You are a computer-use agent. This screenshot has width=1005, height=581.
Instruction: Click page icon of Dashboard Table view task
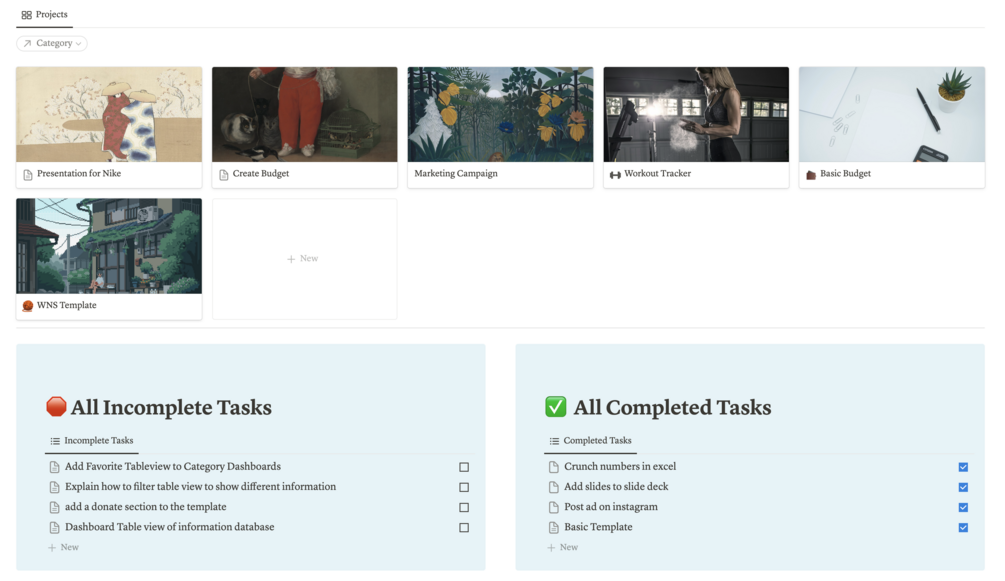point(54,528)
